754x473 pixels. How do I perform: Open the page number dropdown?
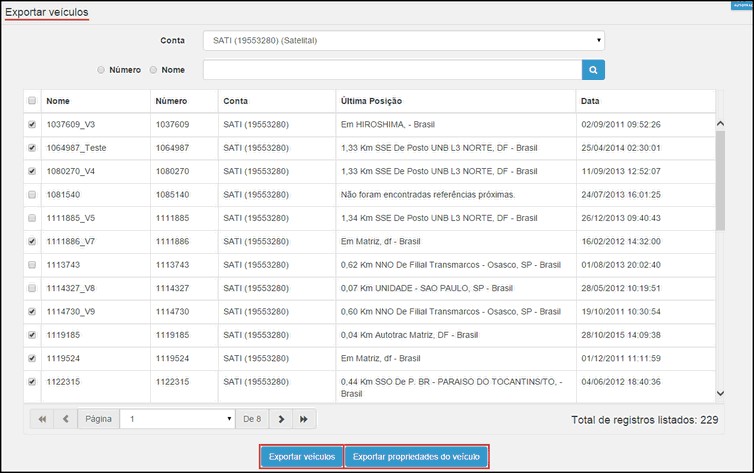coord(177,419)
